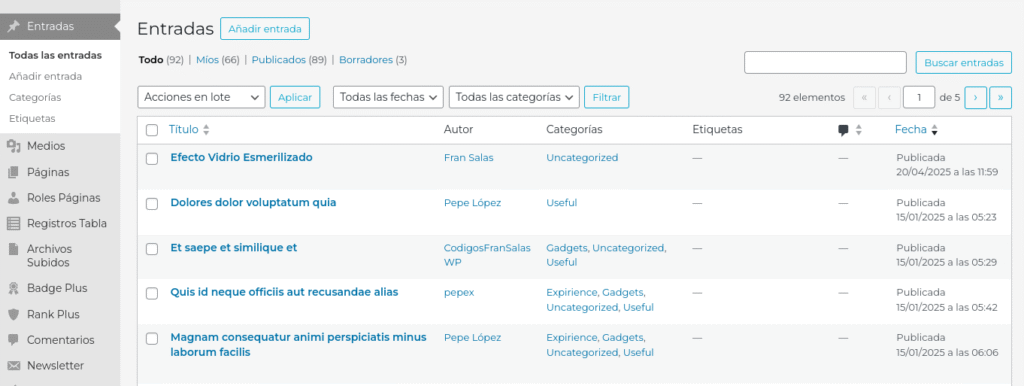Open the Efecto Vidrio Esmerilizado post
The height and width of the screenshot is (386, 1024).
[241, 157]
